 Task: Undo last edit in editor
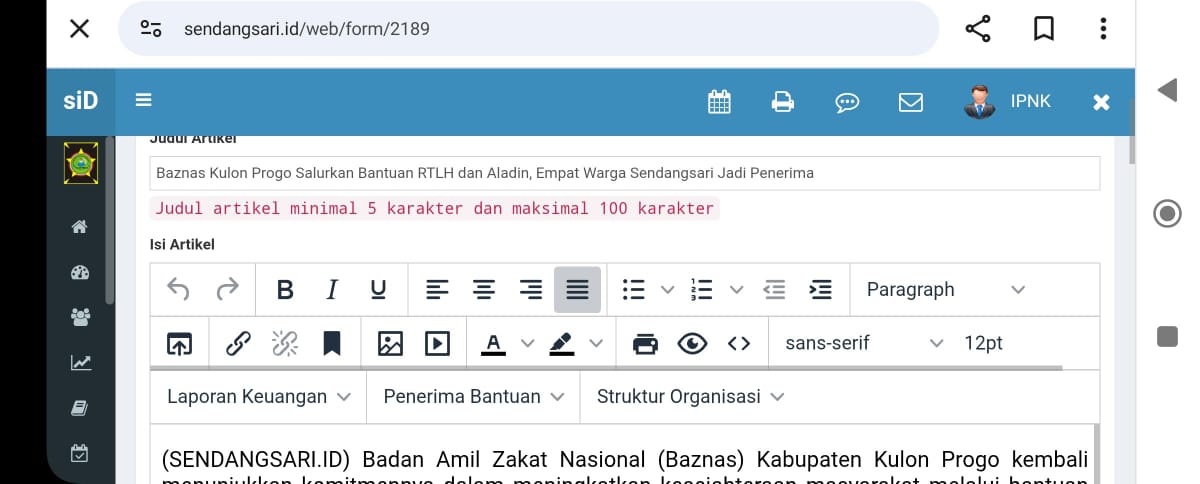click(178, 290)
